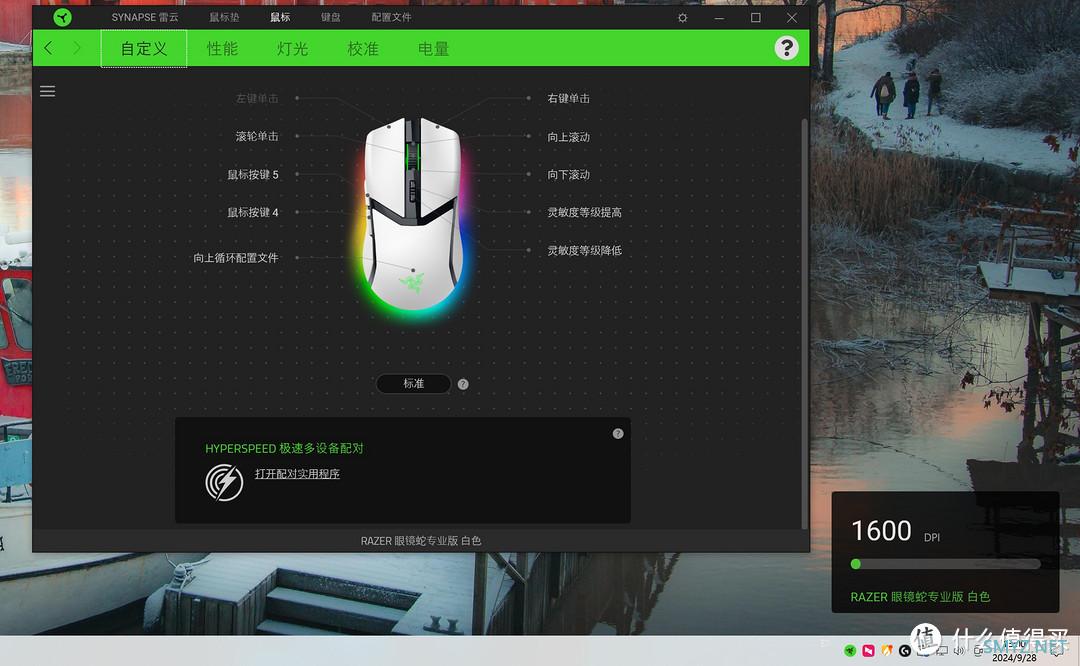This screenshot has height=666, width=1080.
Task: Click the 标准 mode button
Action: tap(413, 384)
